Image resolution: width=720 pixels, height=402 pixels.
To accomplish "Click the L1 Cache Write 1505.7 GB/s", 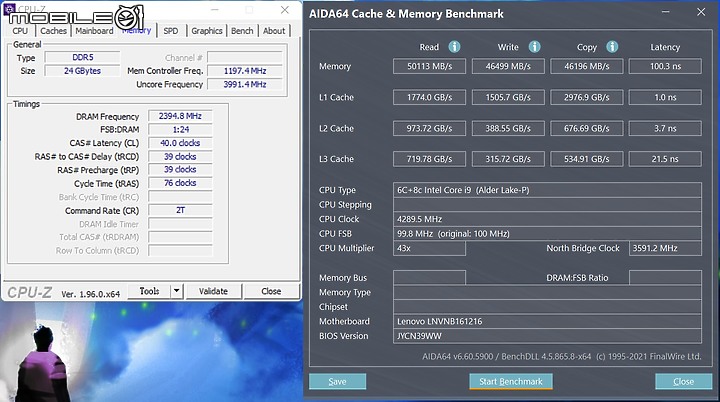I will 508,97.
